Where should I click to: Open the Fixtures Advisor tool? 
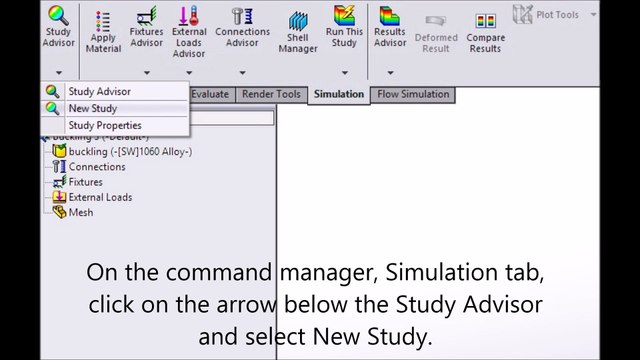(x=146, y=27)
